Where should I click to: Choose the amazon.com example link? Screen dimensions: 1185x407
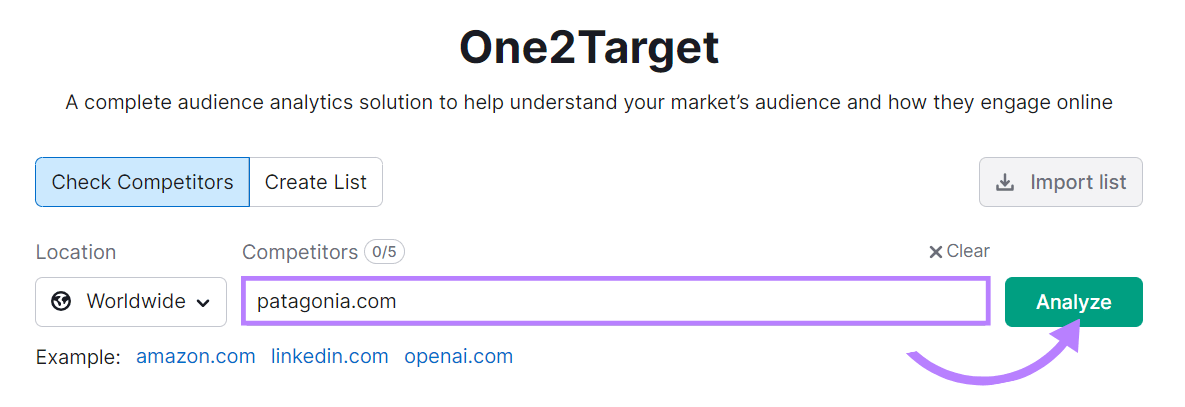click(x=196, y=356)
